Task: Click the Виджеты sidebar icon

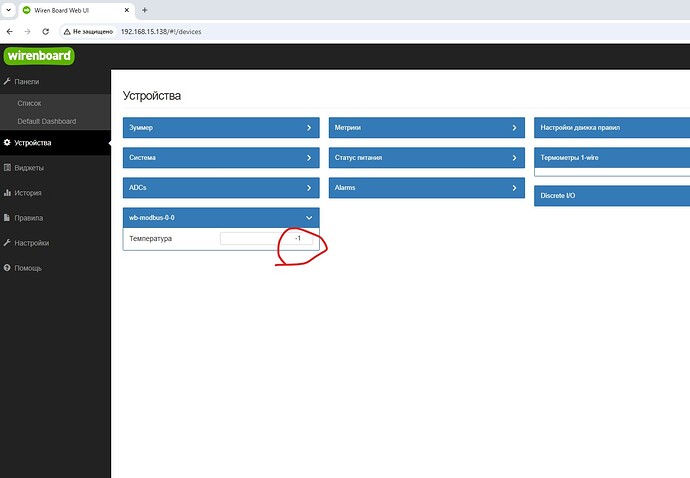Action: coord(7,168)
